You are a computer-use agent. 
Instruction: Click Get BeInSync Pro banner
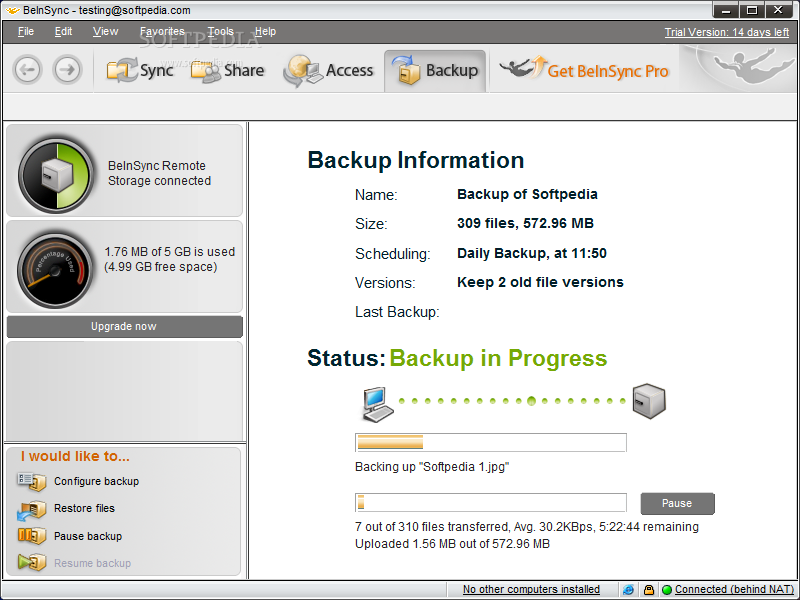tap(584, 70)
